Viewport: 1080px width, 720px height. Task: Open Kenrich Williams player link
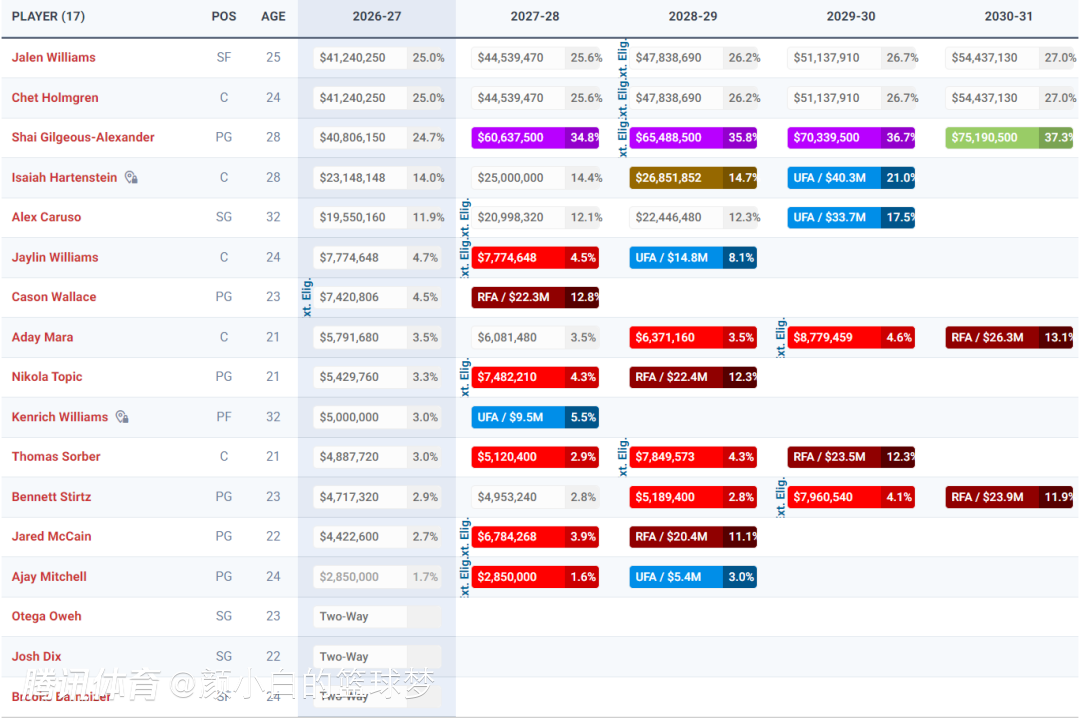click(60, 417)
